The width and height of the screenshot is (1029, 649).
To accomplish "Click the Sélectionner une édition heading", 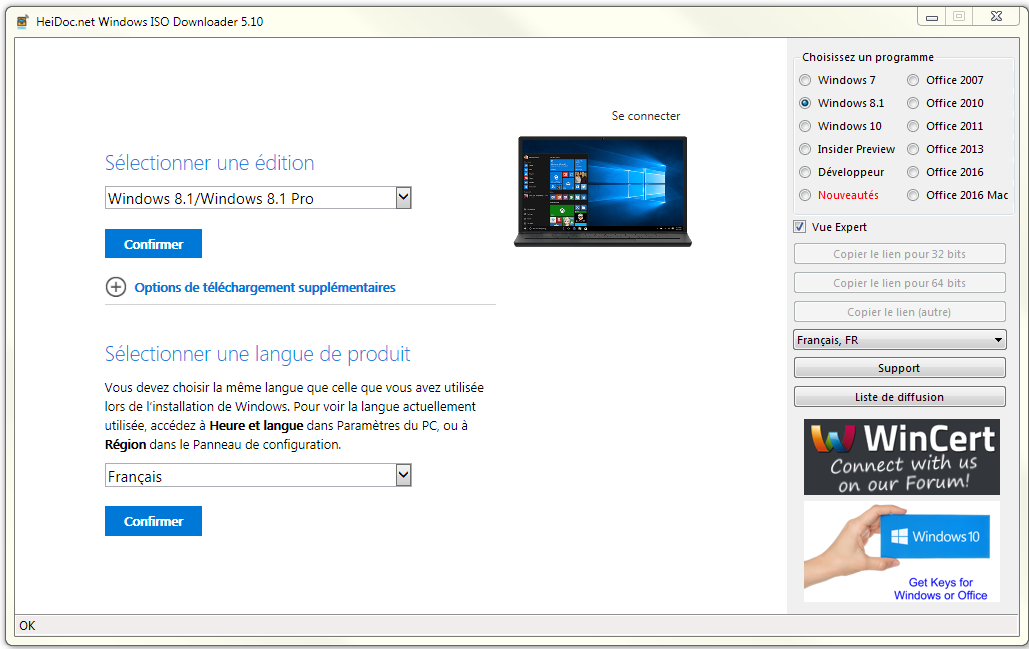I will (209, 163).
